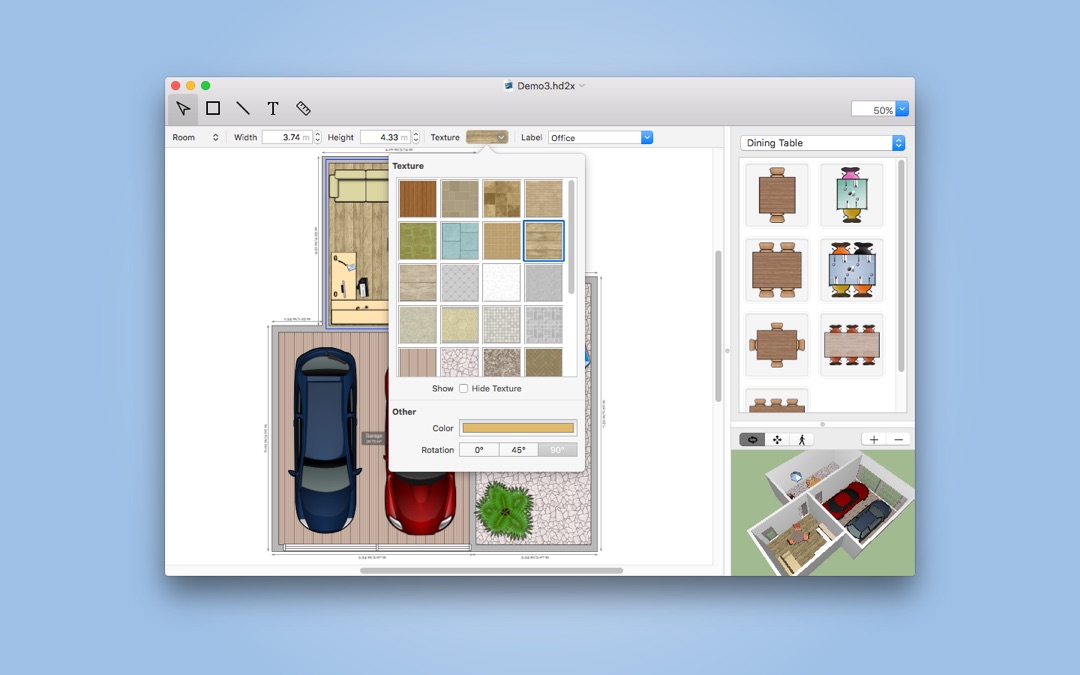Zoom in 3D preview with plus button
The image size is (1080, 675).
click(x=874, y=439)
